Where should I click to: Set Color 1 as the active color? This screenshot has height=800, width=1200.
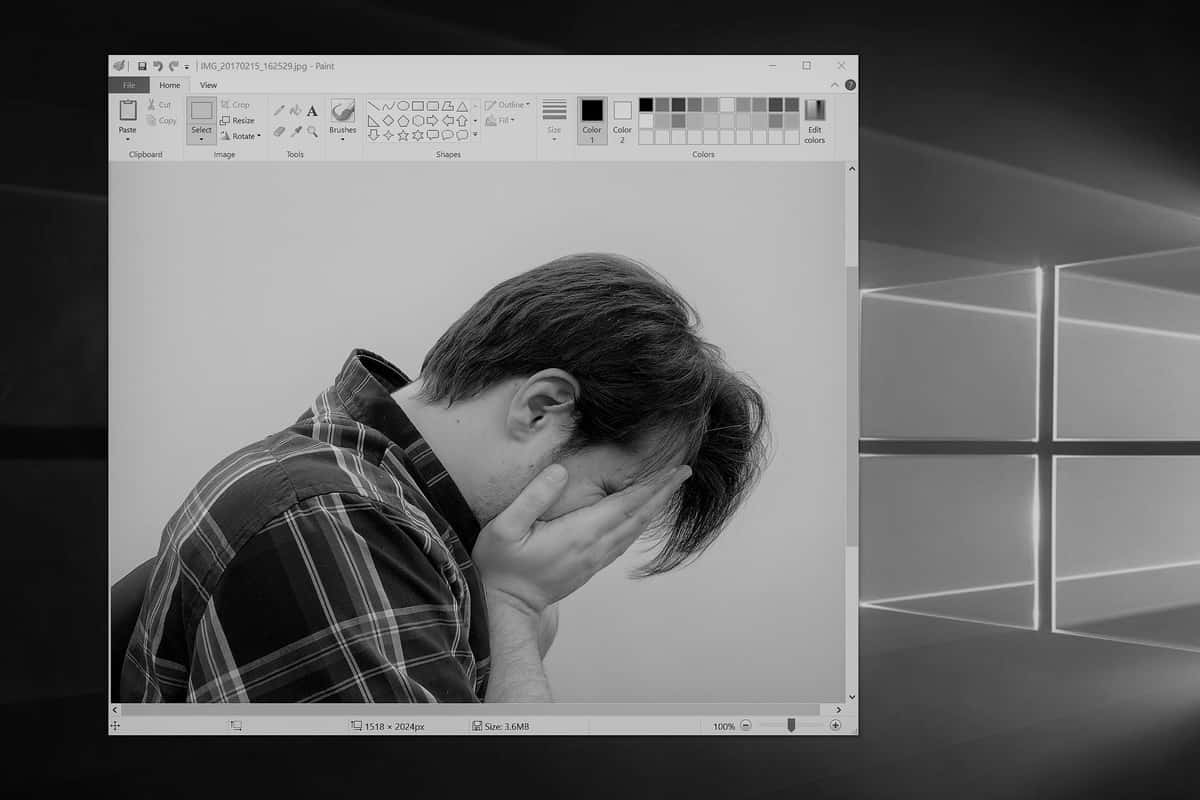[592, 117]
